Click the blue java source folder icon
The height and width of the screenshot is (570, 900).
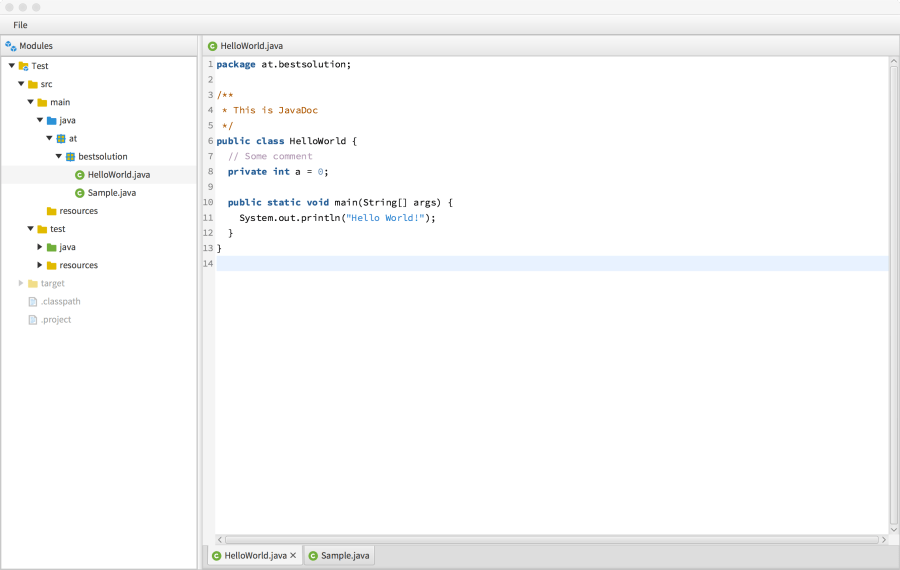[51, 120]
